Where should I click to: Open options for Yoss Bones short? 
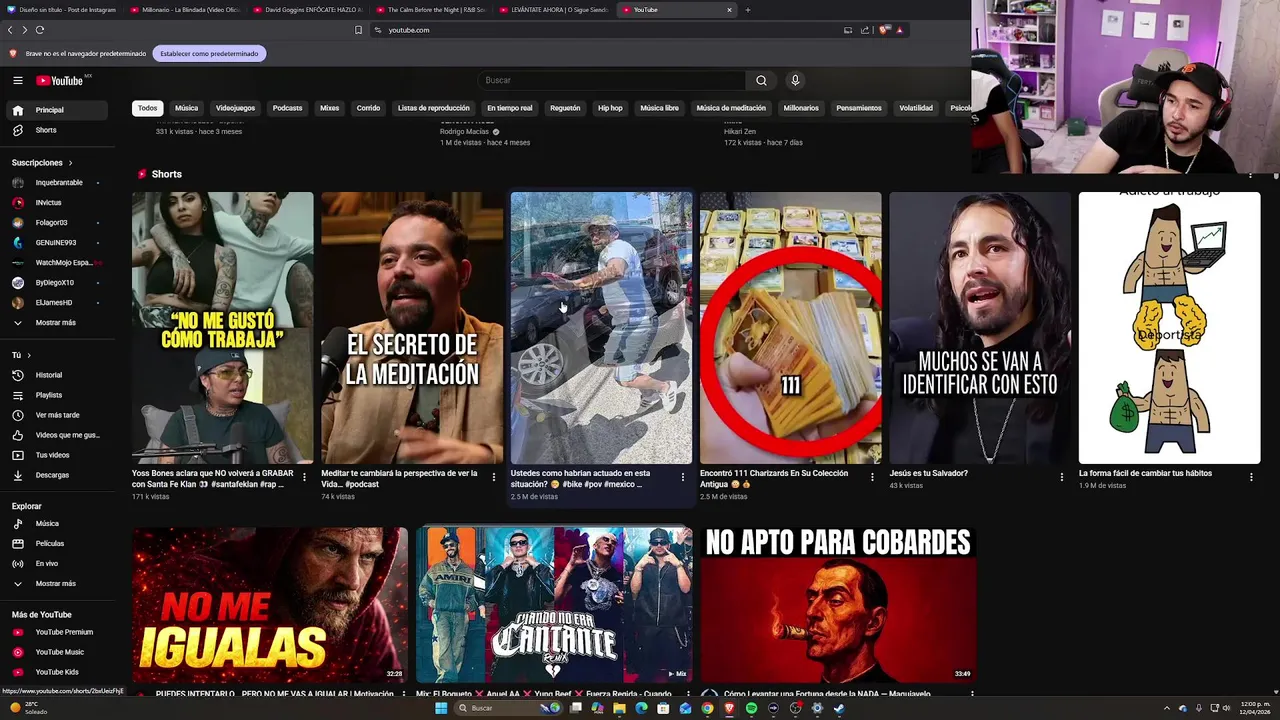(305, 477)
